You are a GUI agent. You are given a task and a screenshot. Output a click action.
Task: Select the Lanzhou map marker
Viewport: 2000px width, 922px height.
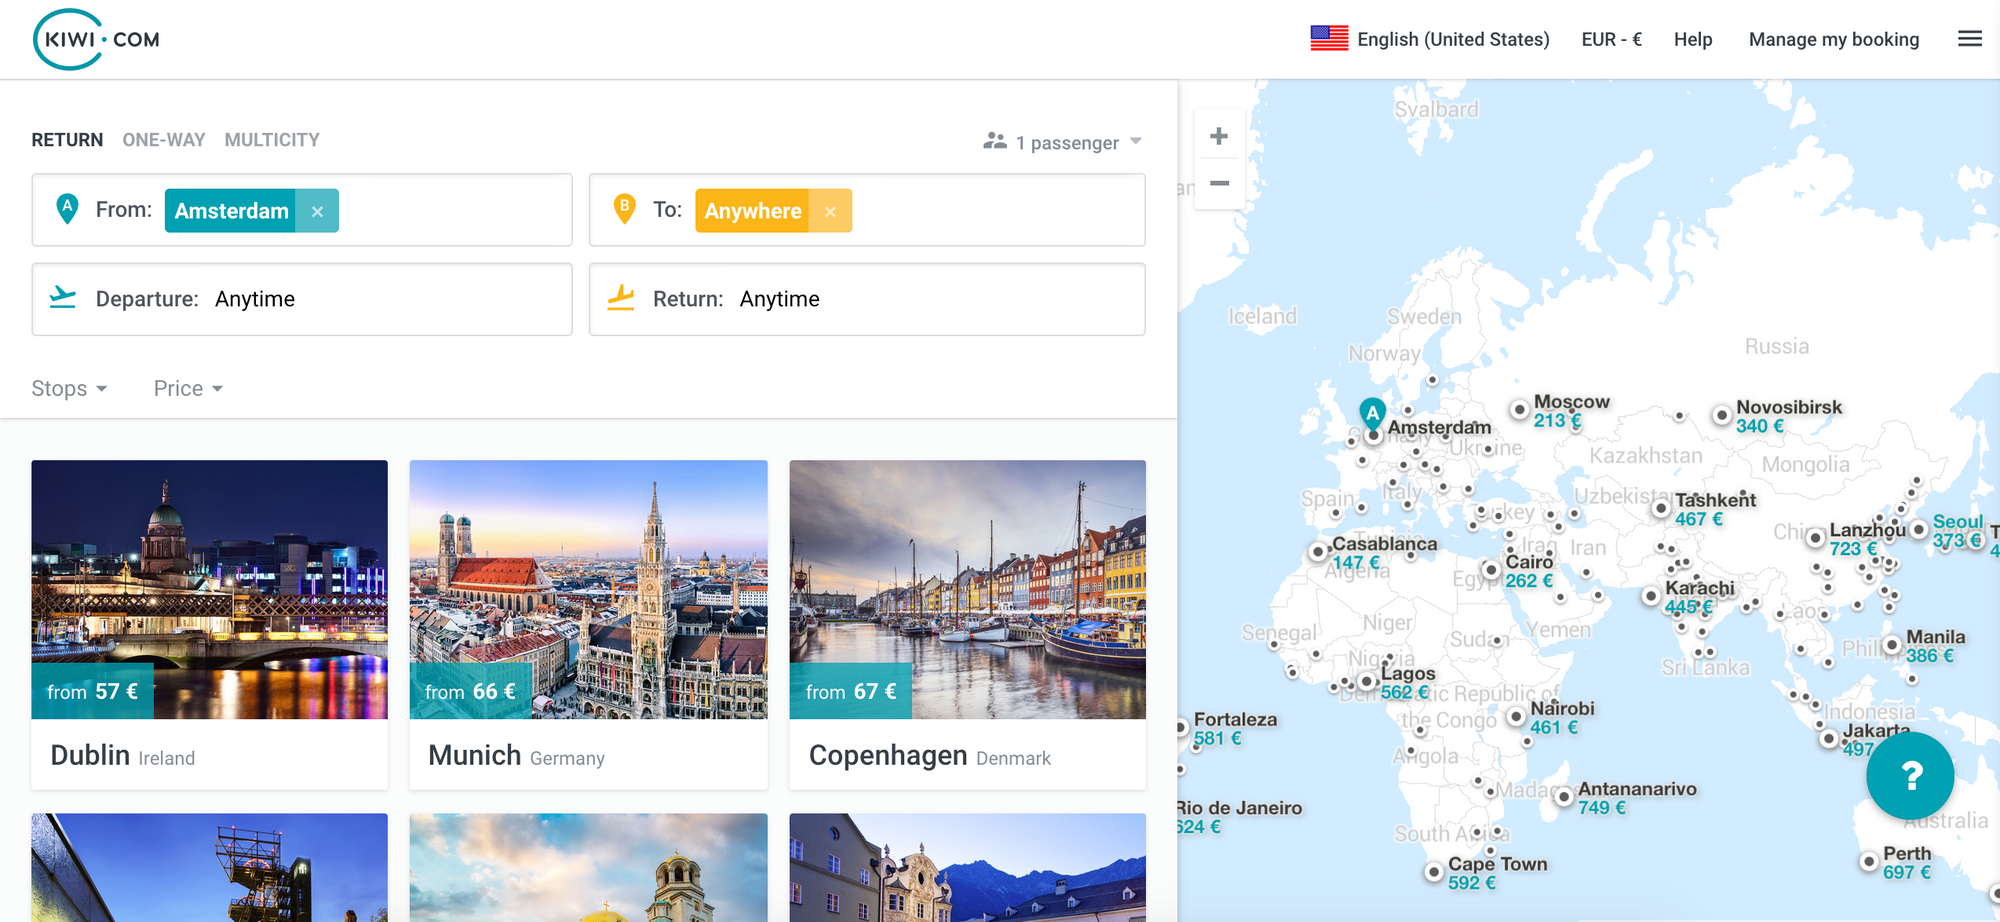(1816, 538)
